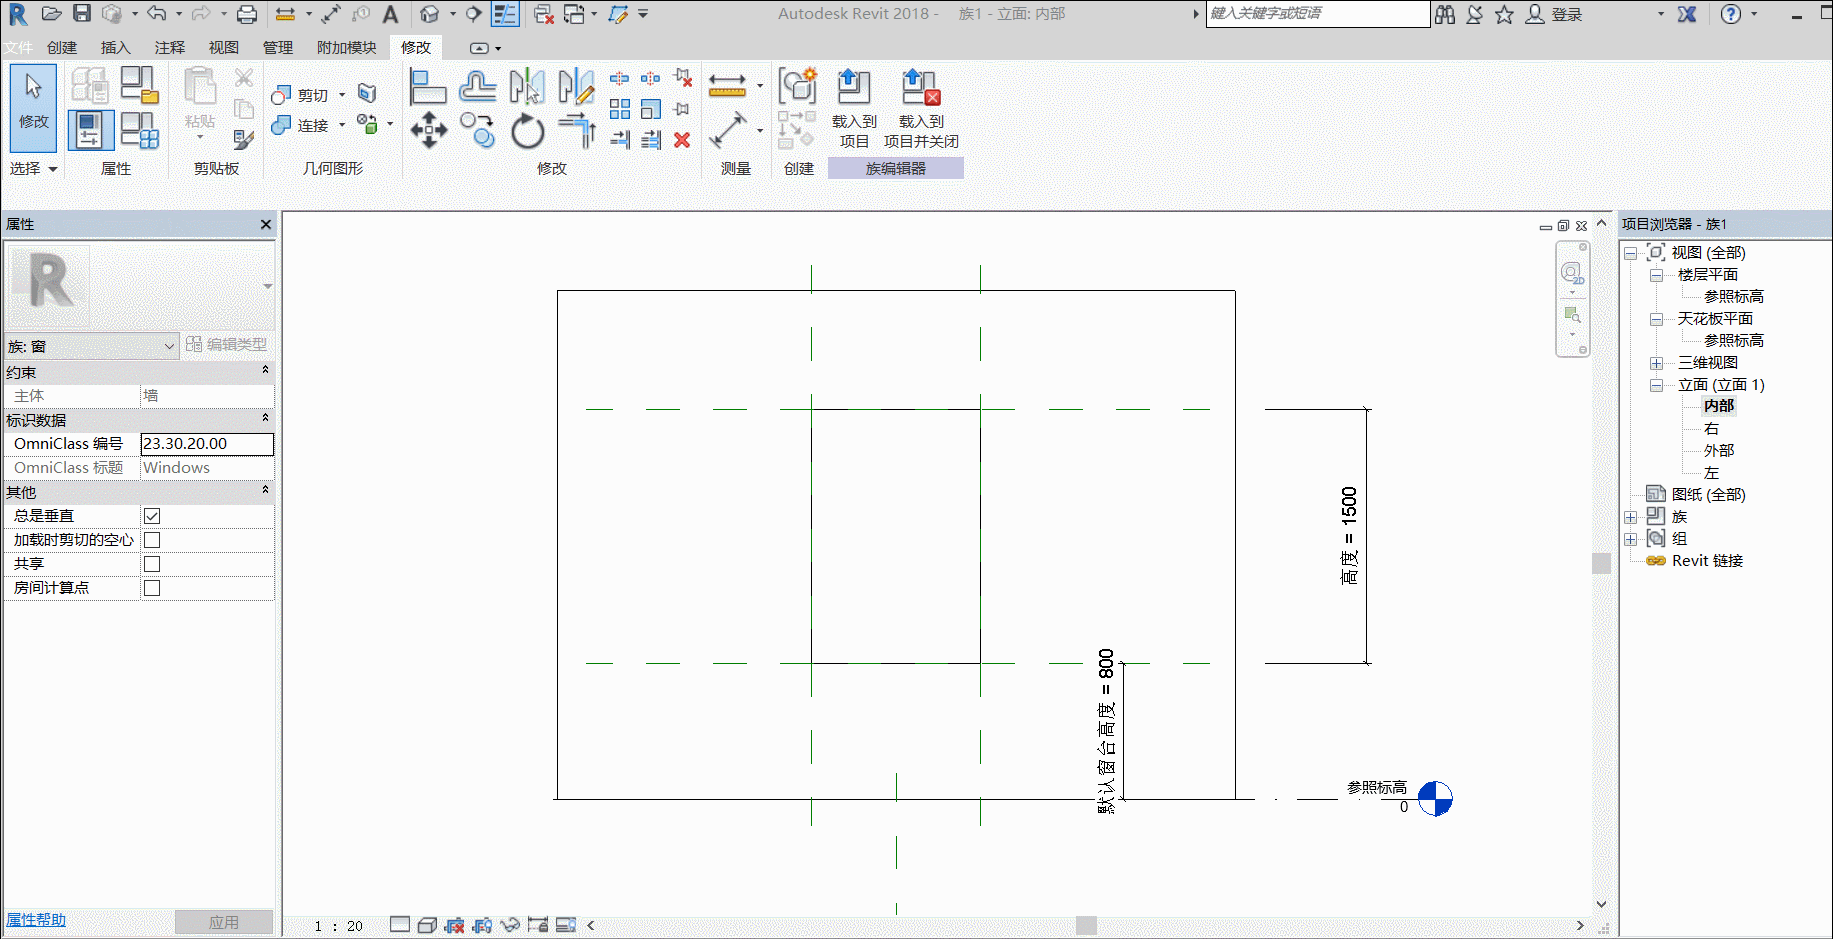Click the Aligned Dimension measure icon
1833x939 pixels.
click(x=727, y=130)
